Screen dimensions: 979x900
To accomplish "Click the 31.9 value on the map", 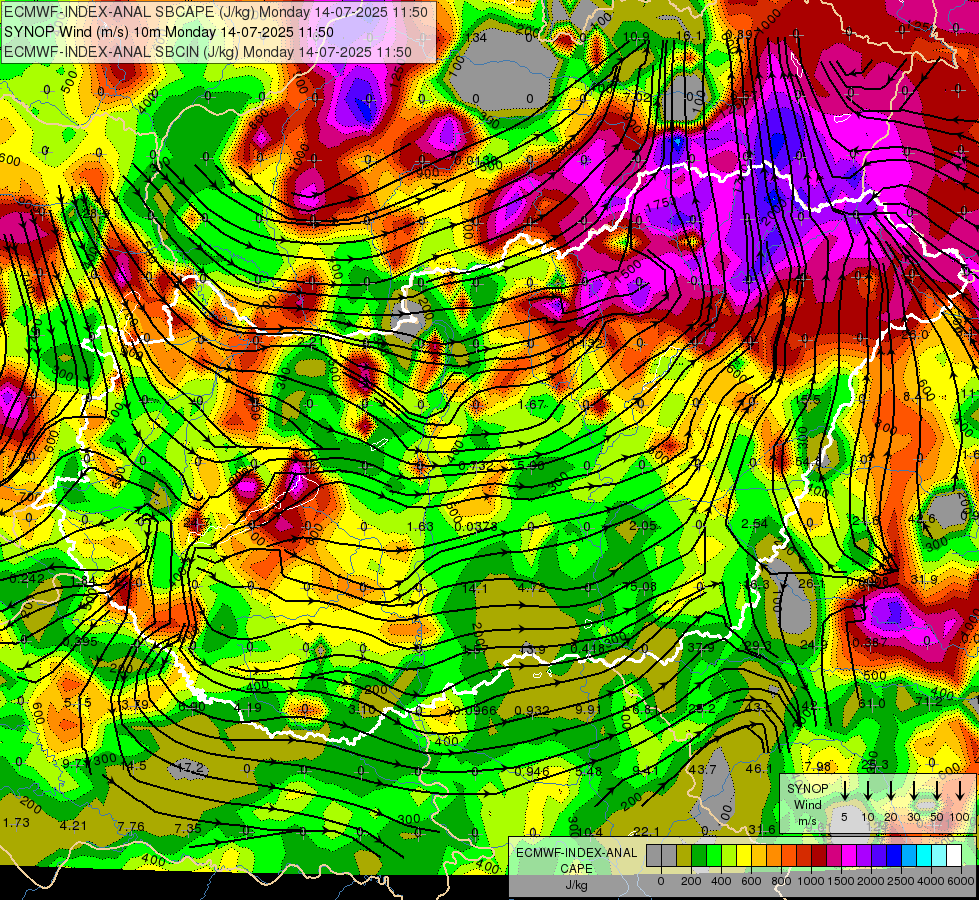I will [924, 580].
